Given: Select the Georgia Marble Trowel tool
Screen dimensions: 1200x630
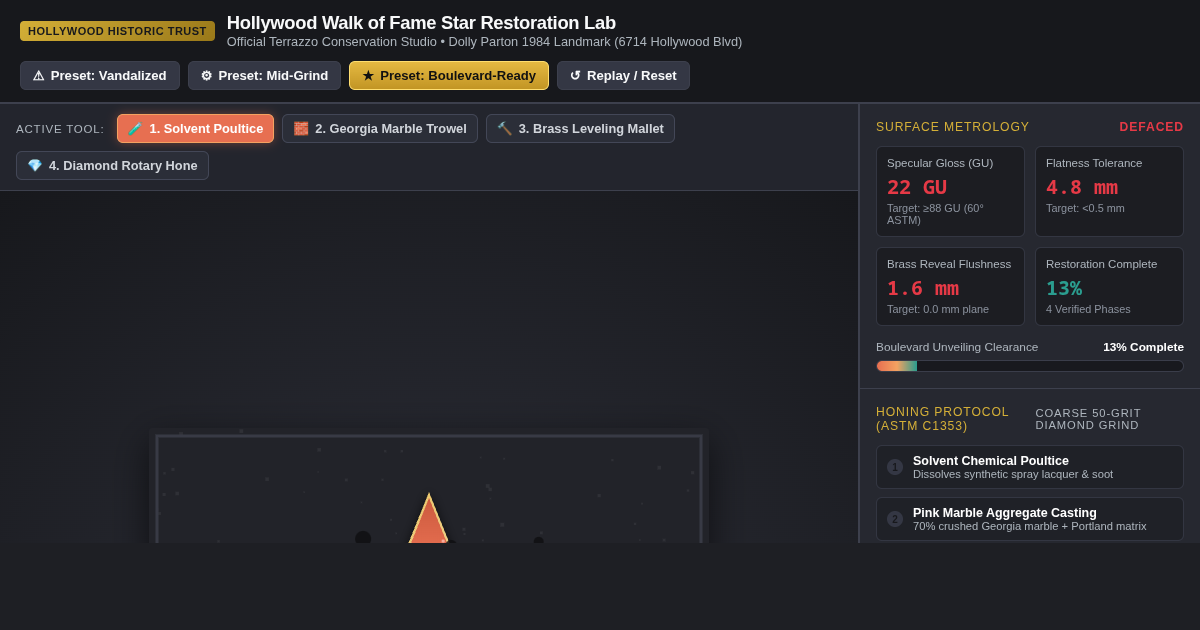Looking at the screenshot, I should tap(380, 128).
